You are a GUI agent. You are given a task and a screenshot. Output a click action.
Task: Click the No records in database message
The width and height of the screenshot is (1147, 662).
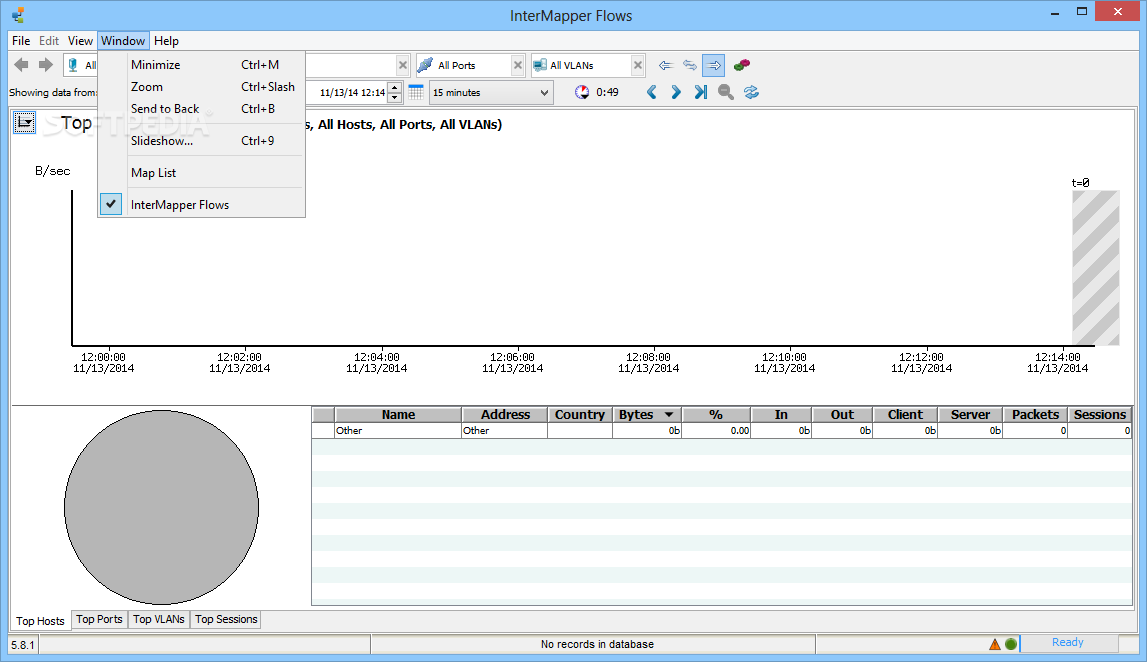point(597,644)
